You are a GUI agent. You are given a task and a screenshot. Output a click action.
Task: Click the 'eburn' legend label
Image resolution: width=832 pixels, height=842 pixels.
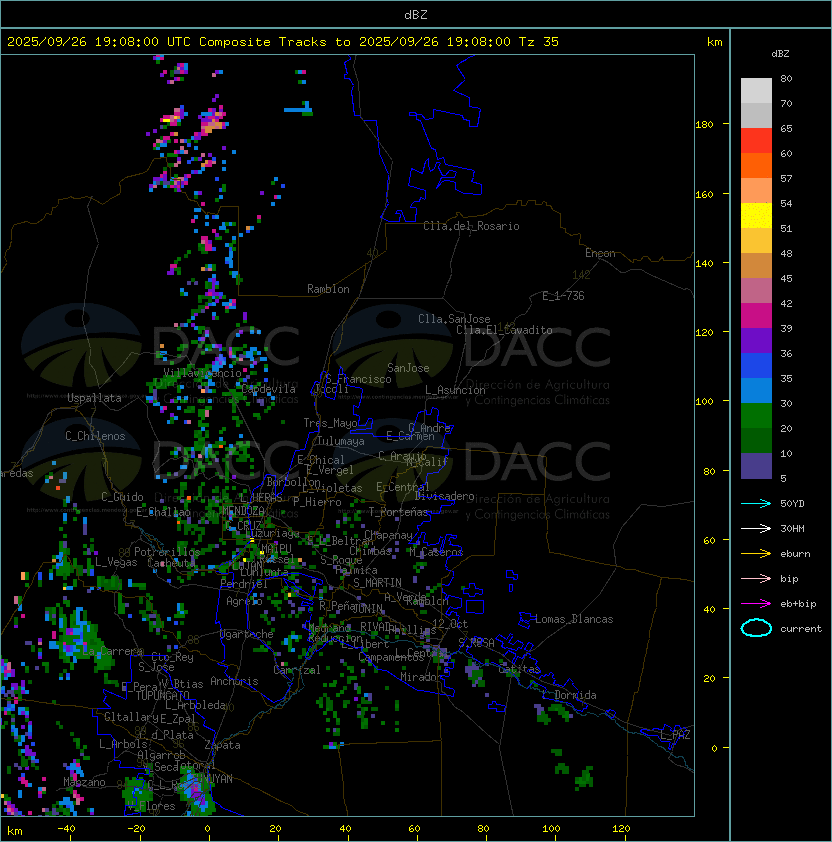(795, 554)
